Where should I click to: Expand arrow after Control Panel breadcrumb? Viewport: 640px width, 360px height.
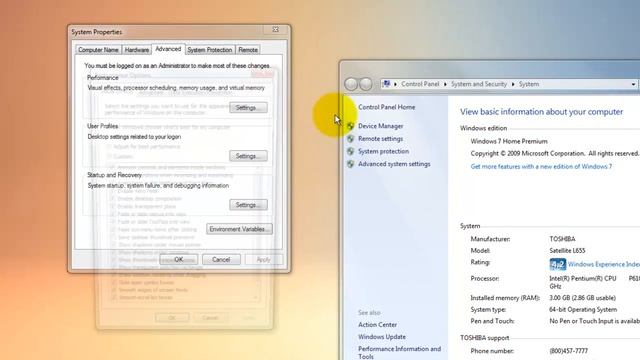pyautogui.click(x=445, y=84)
